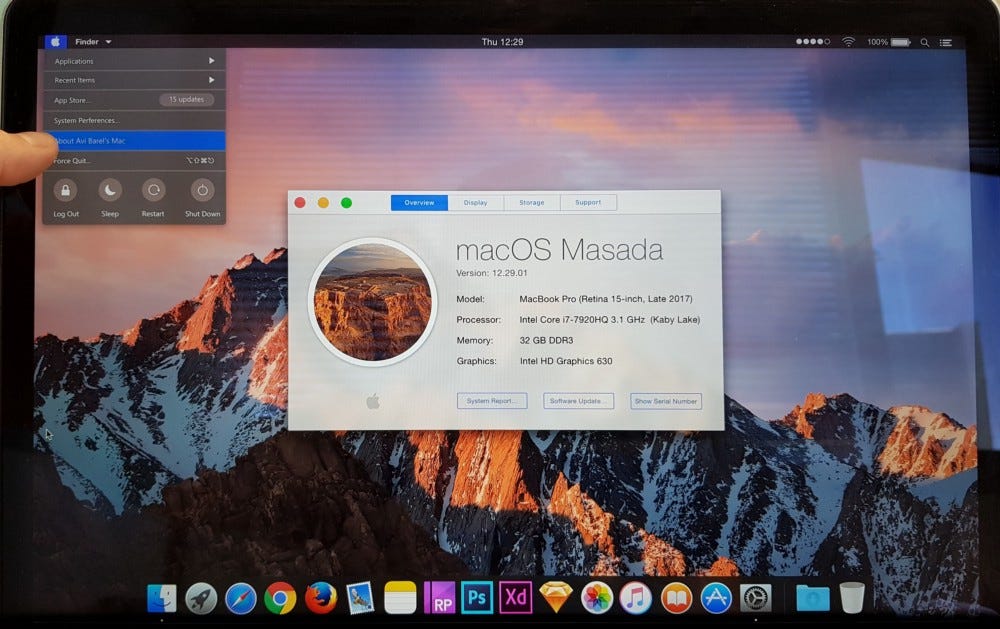Minimize window with the yellow button

tap(323, 203)
